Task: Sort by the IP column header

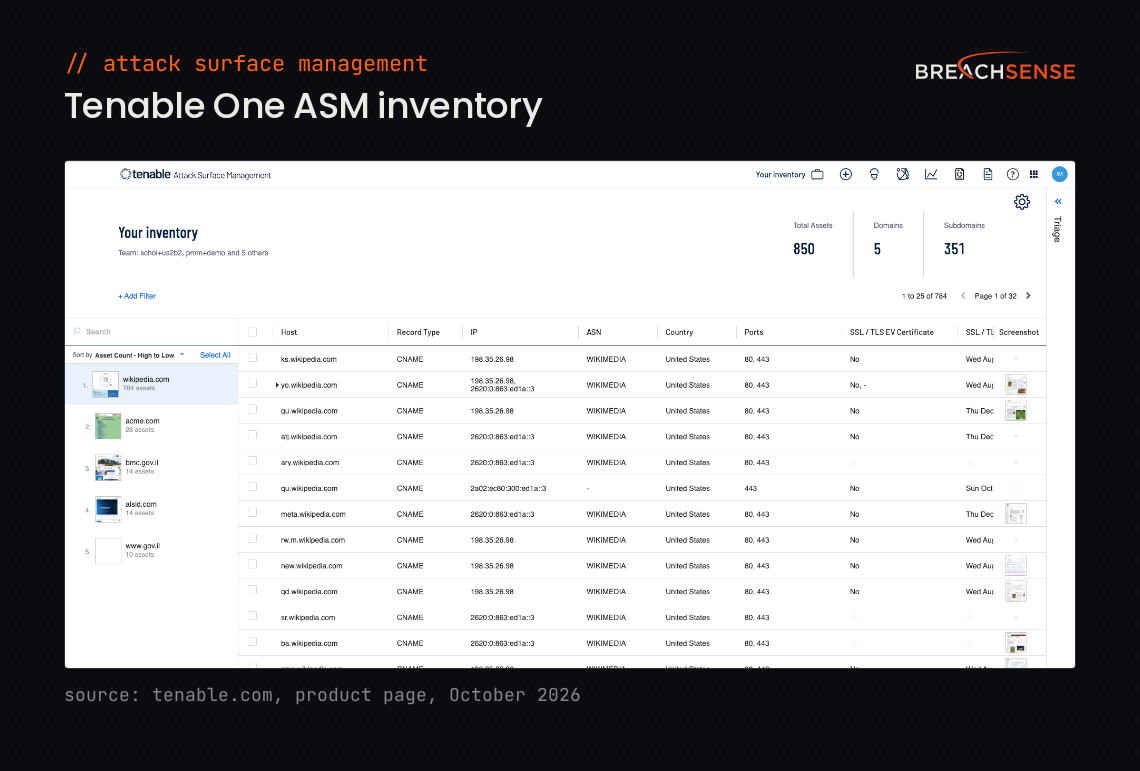Action: [x=473, y=332]
